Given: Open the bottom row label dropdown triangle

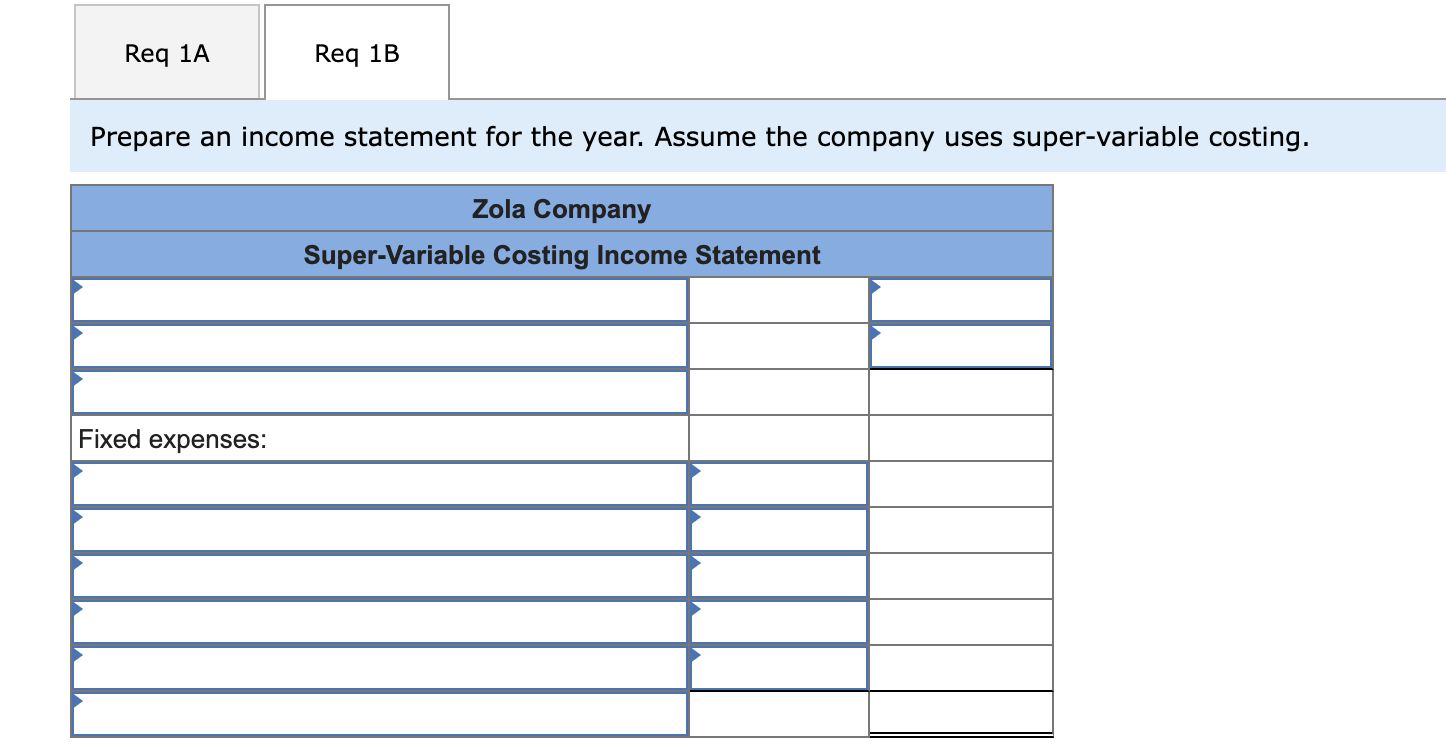Looking at the screenshot, I should 78,702.
